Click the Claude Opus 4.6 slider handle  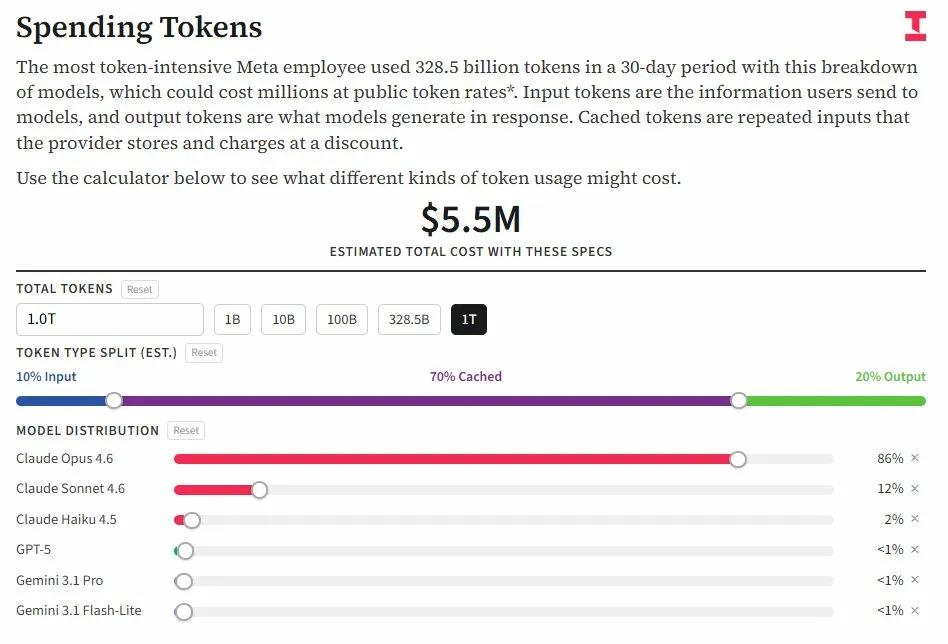pos(738,459)
